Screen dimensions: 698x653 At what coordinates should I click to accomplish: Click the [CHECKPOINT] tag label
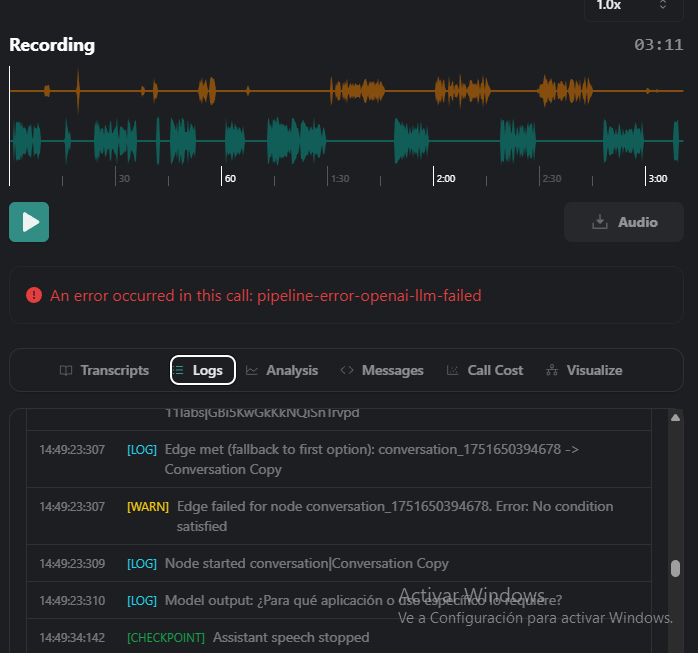pyautogui.click(x=166, y=637)
